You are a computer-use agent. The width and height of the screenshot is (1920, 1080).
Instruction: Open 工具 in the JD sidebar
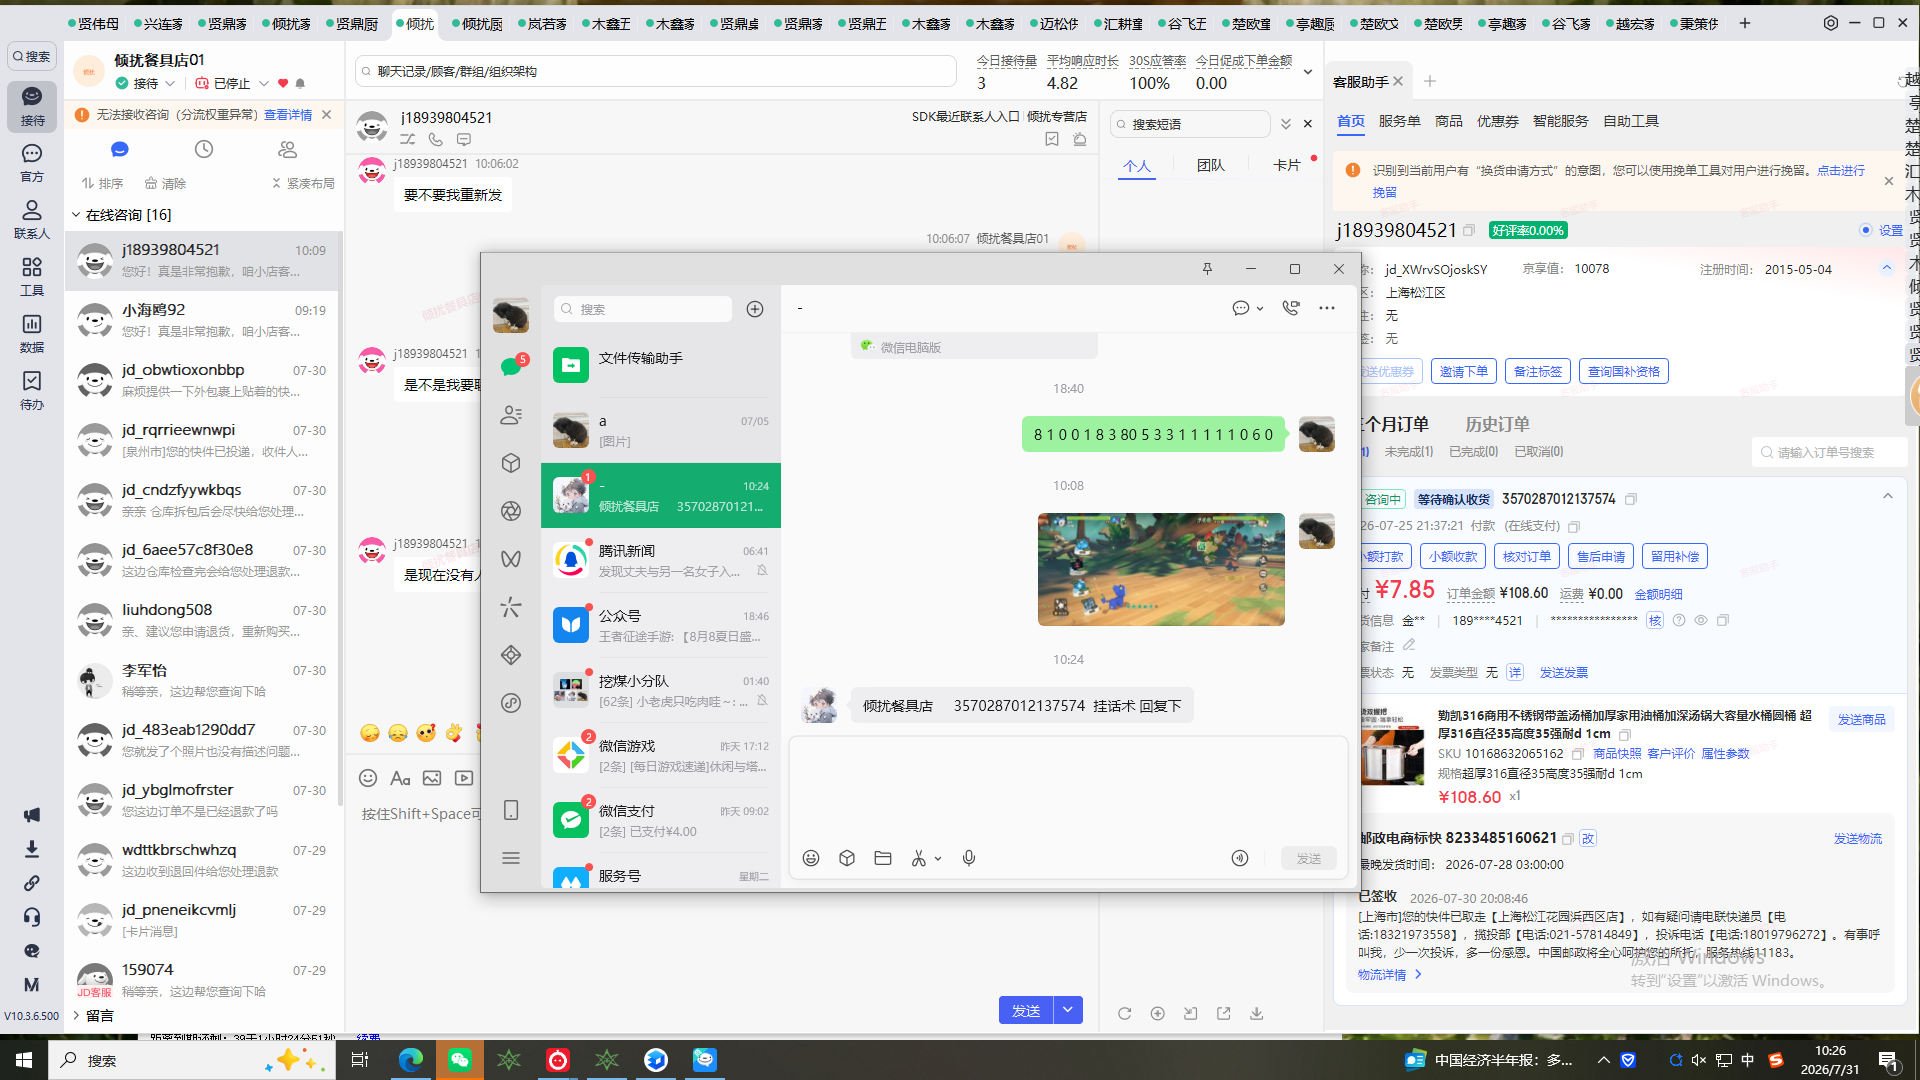32,276
